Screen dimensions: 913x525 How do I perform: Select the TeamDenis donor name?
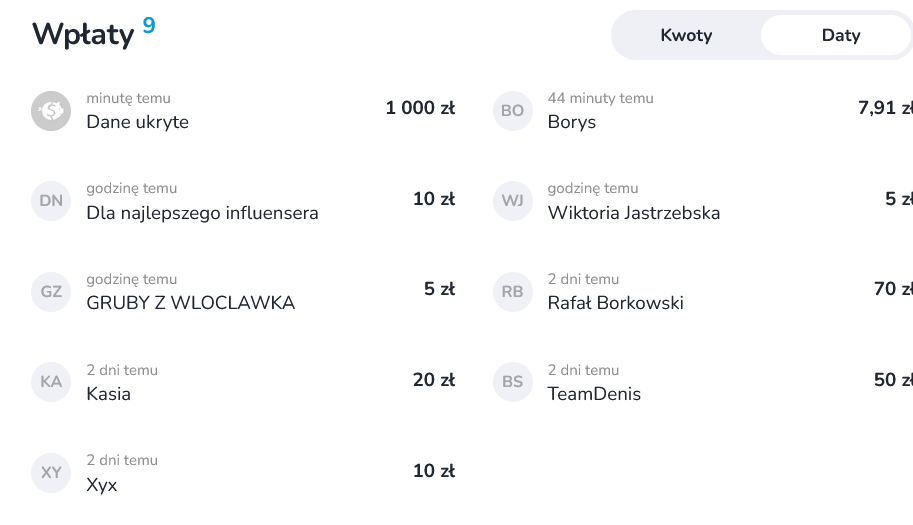pos(594,394)
